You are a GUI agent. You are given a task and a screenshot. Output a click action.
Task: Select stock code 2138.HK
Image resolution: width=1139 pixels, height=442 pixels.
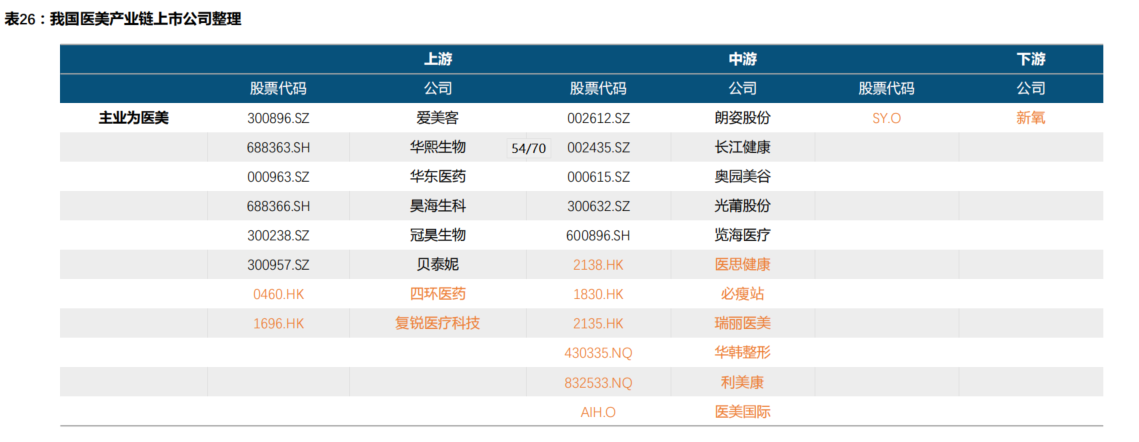click(599, 265)
